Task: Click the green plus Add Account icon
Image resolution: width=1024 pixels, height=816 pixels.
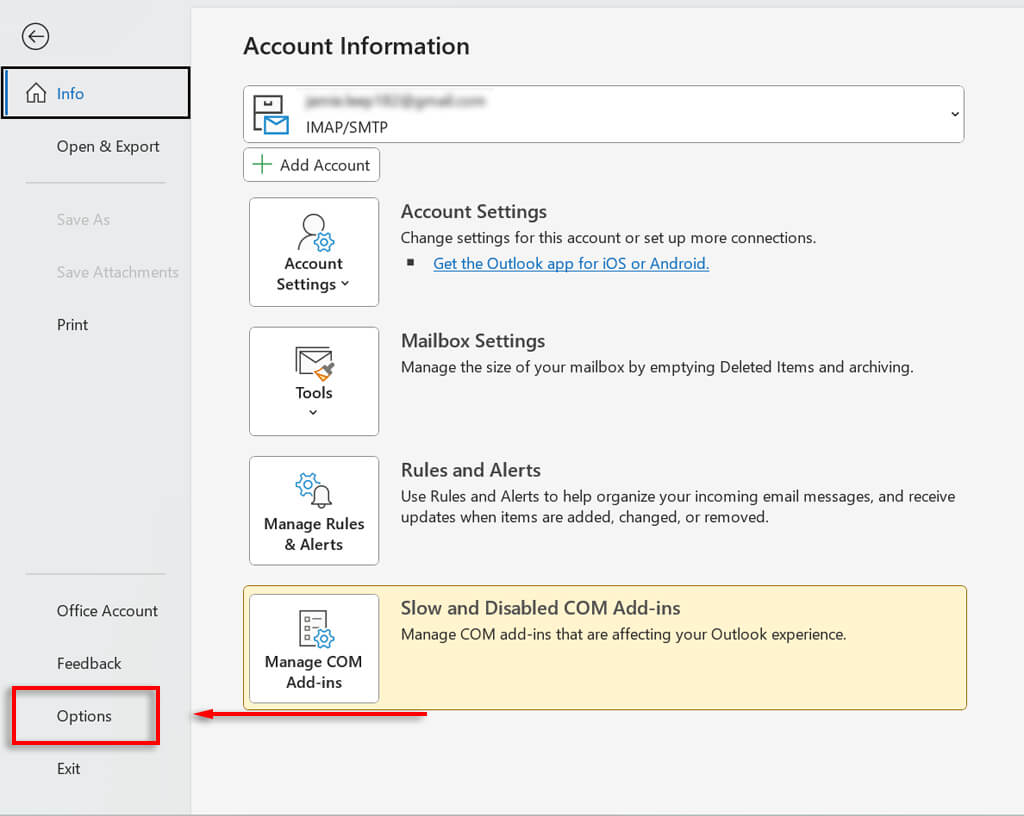Action: point(262,165)
